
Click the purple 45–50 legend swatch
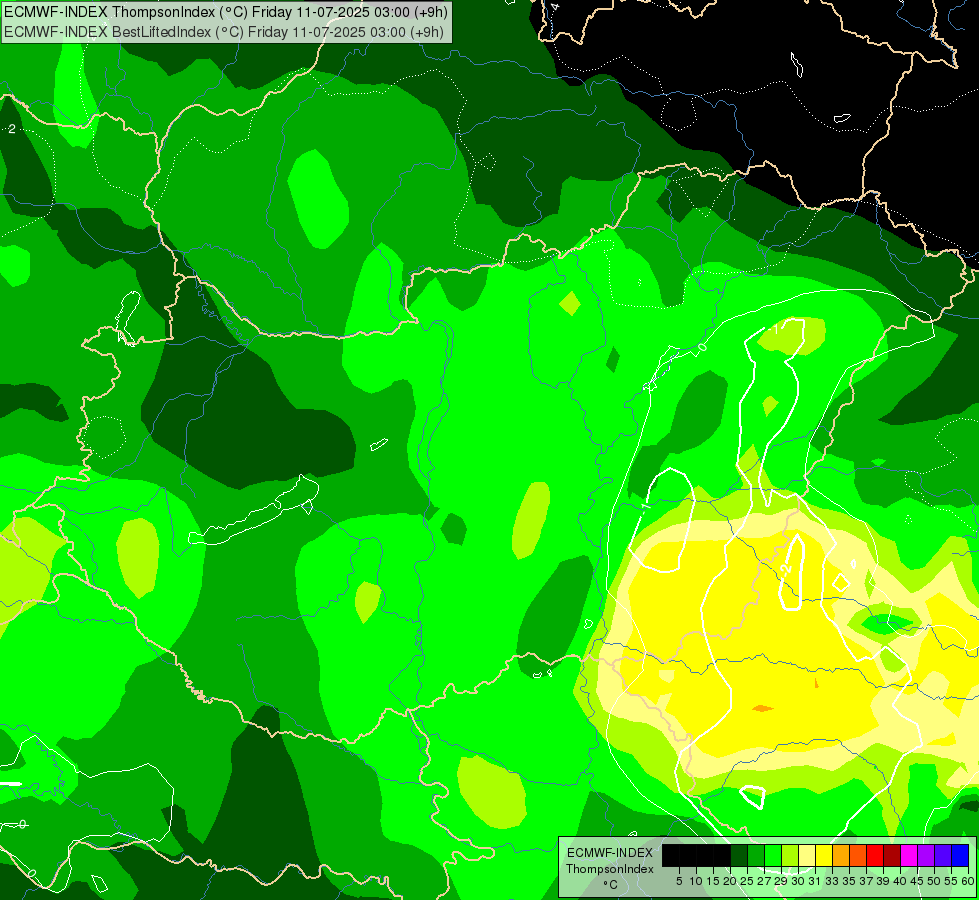(926, 855)
